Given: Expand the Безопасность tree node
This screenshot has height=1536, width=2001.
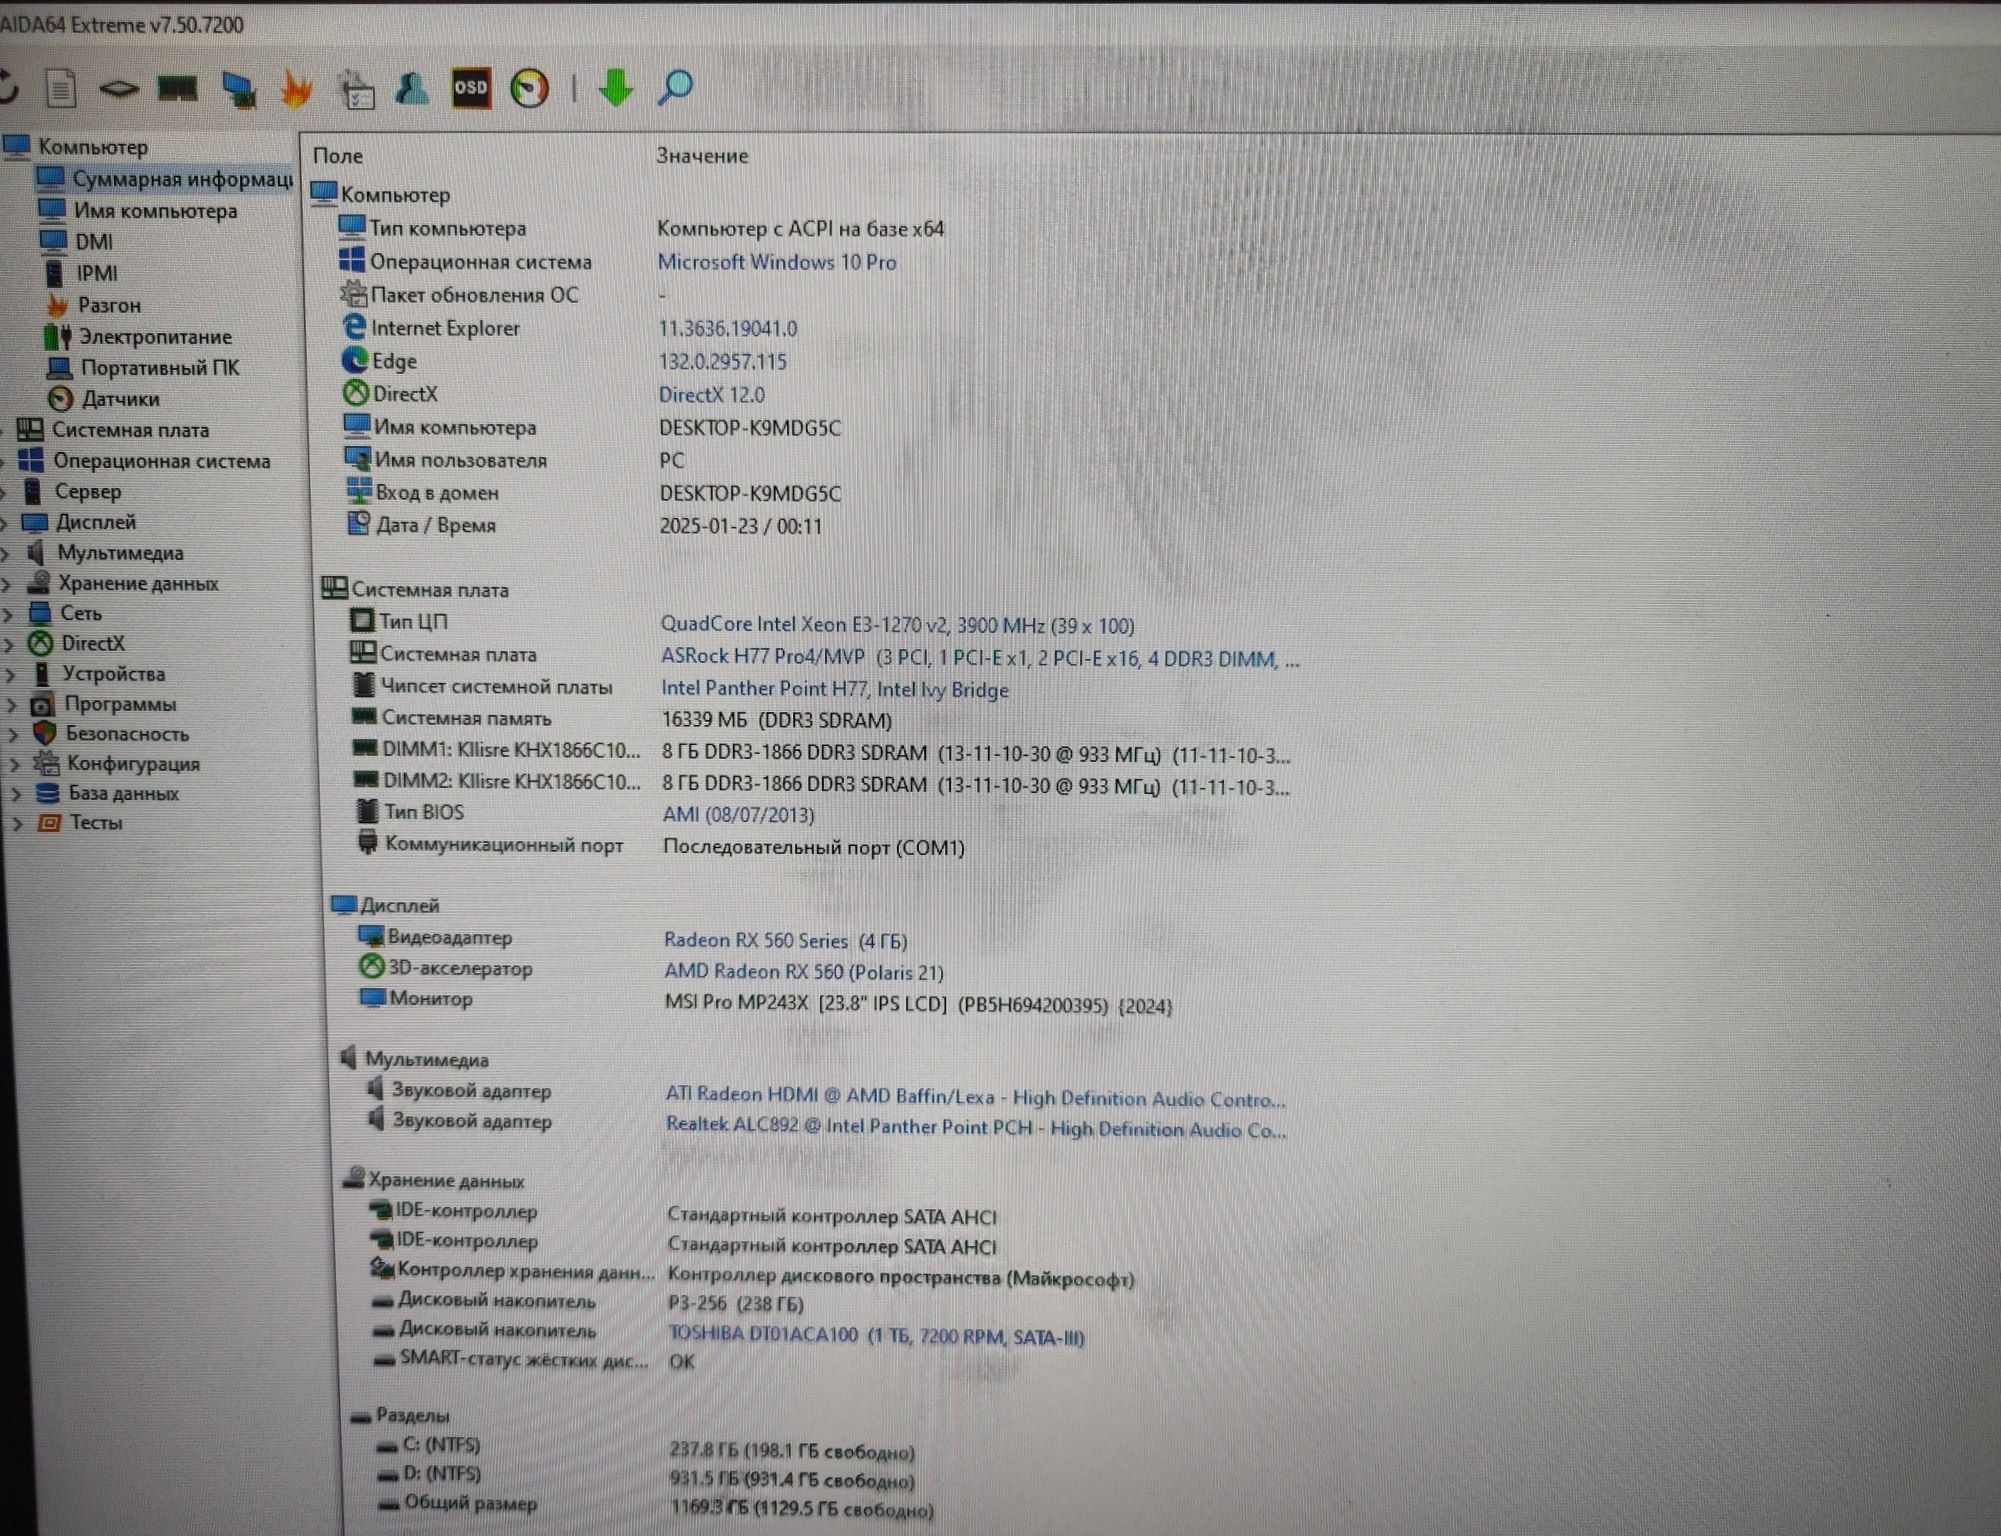Looking at the screenshot, I should tap(13, 734).
